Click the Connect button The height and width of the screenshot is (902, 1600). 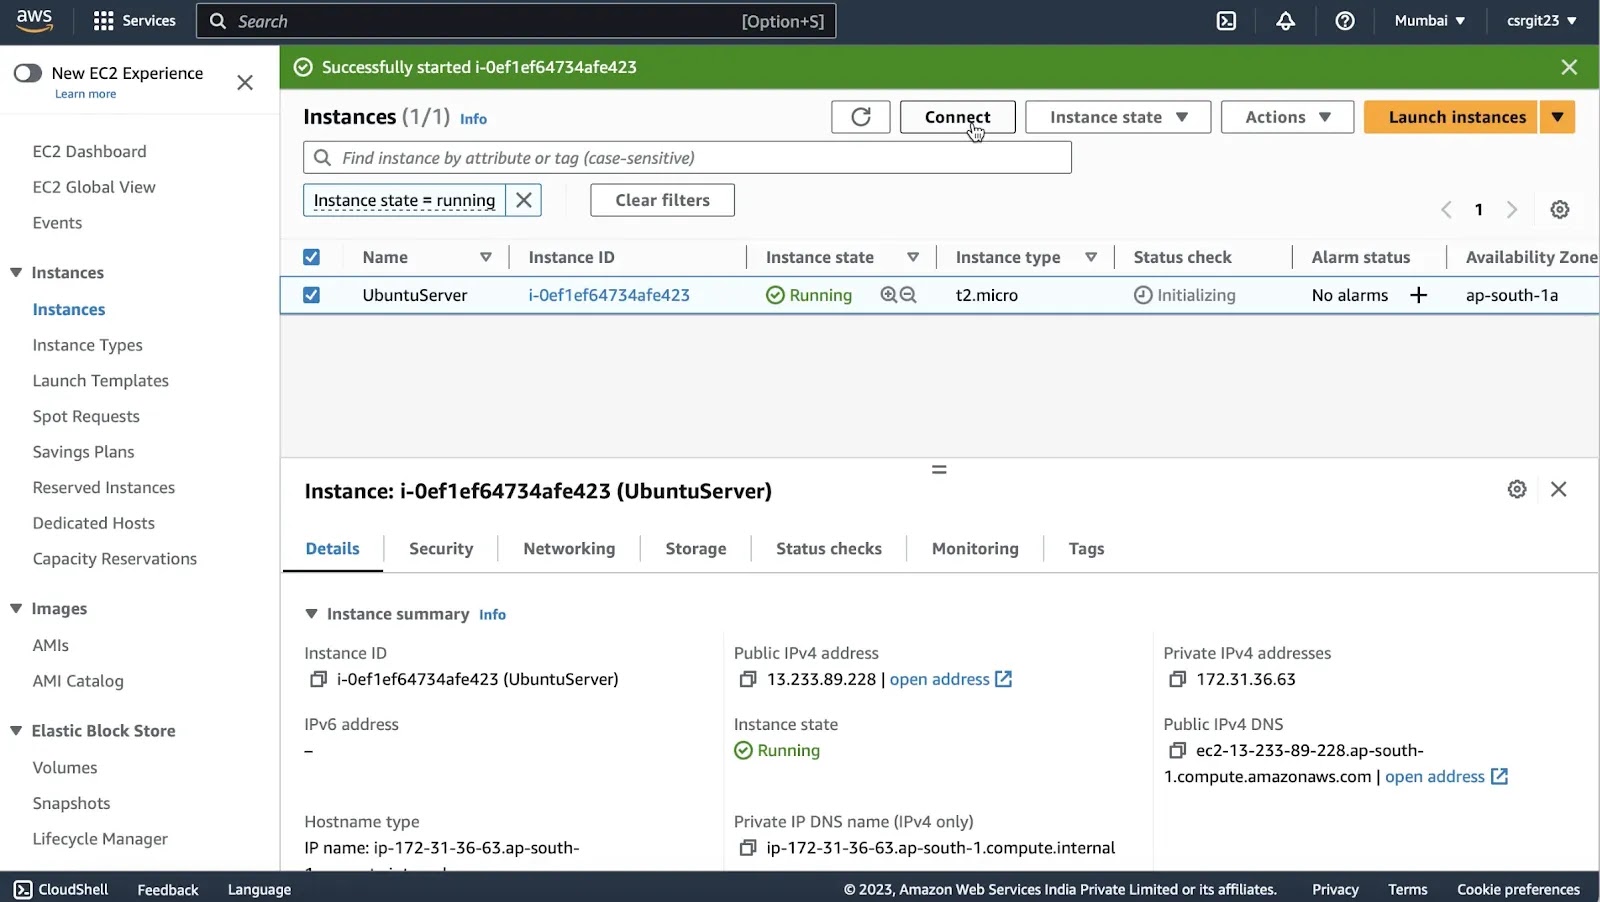click(x=957, y=117)
